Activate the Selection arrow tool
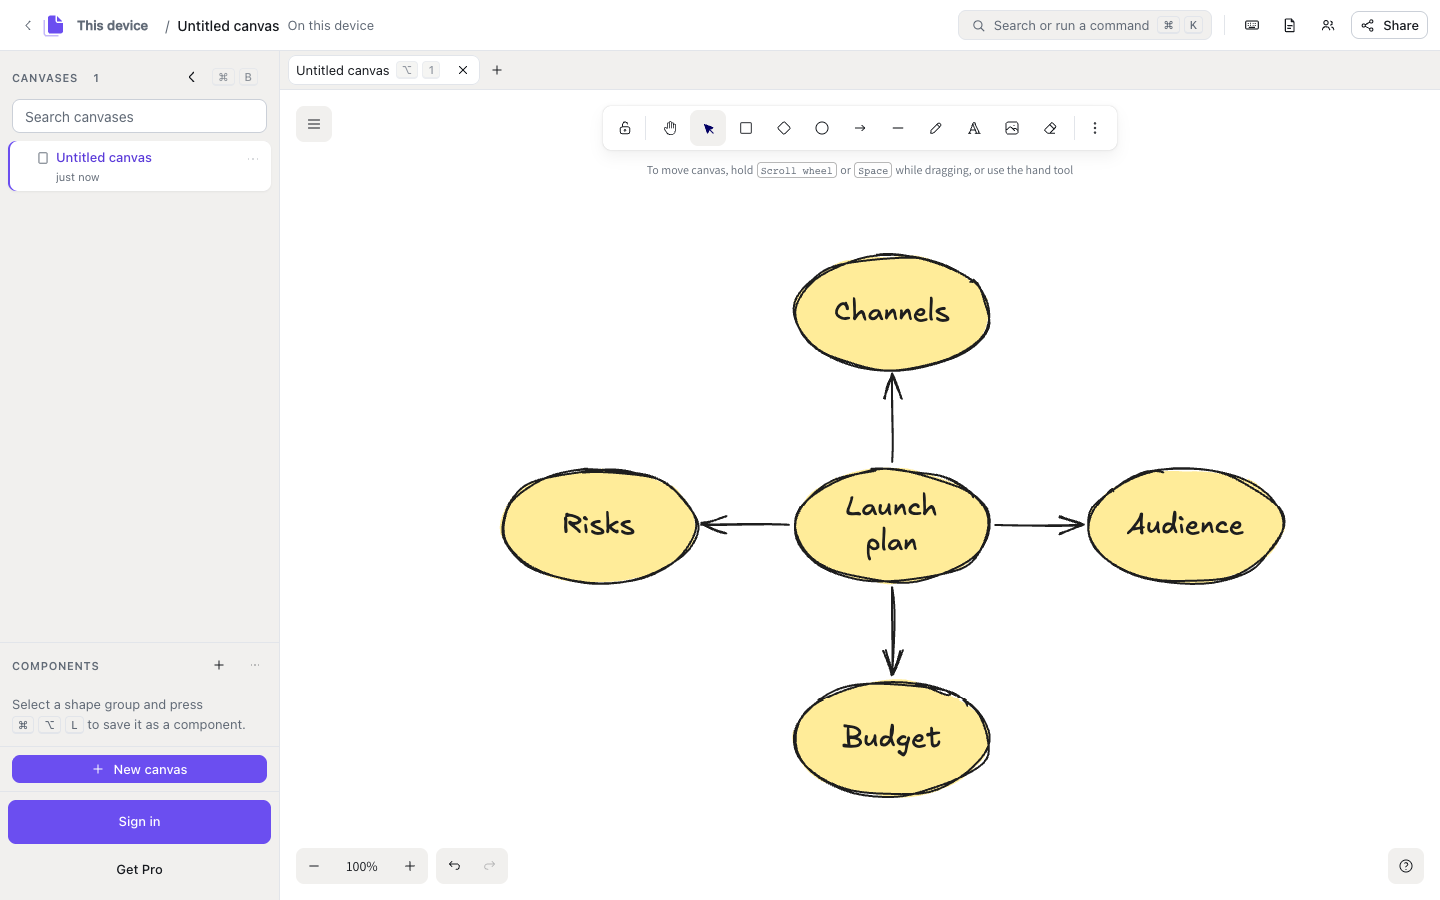The height and width of the screenshot is (900, 1440). [708, 128]
